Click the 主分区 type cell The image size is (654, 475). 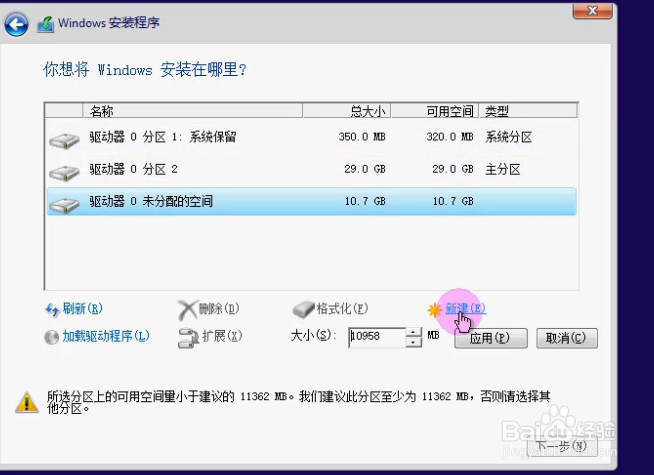click(503, 169)
